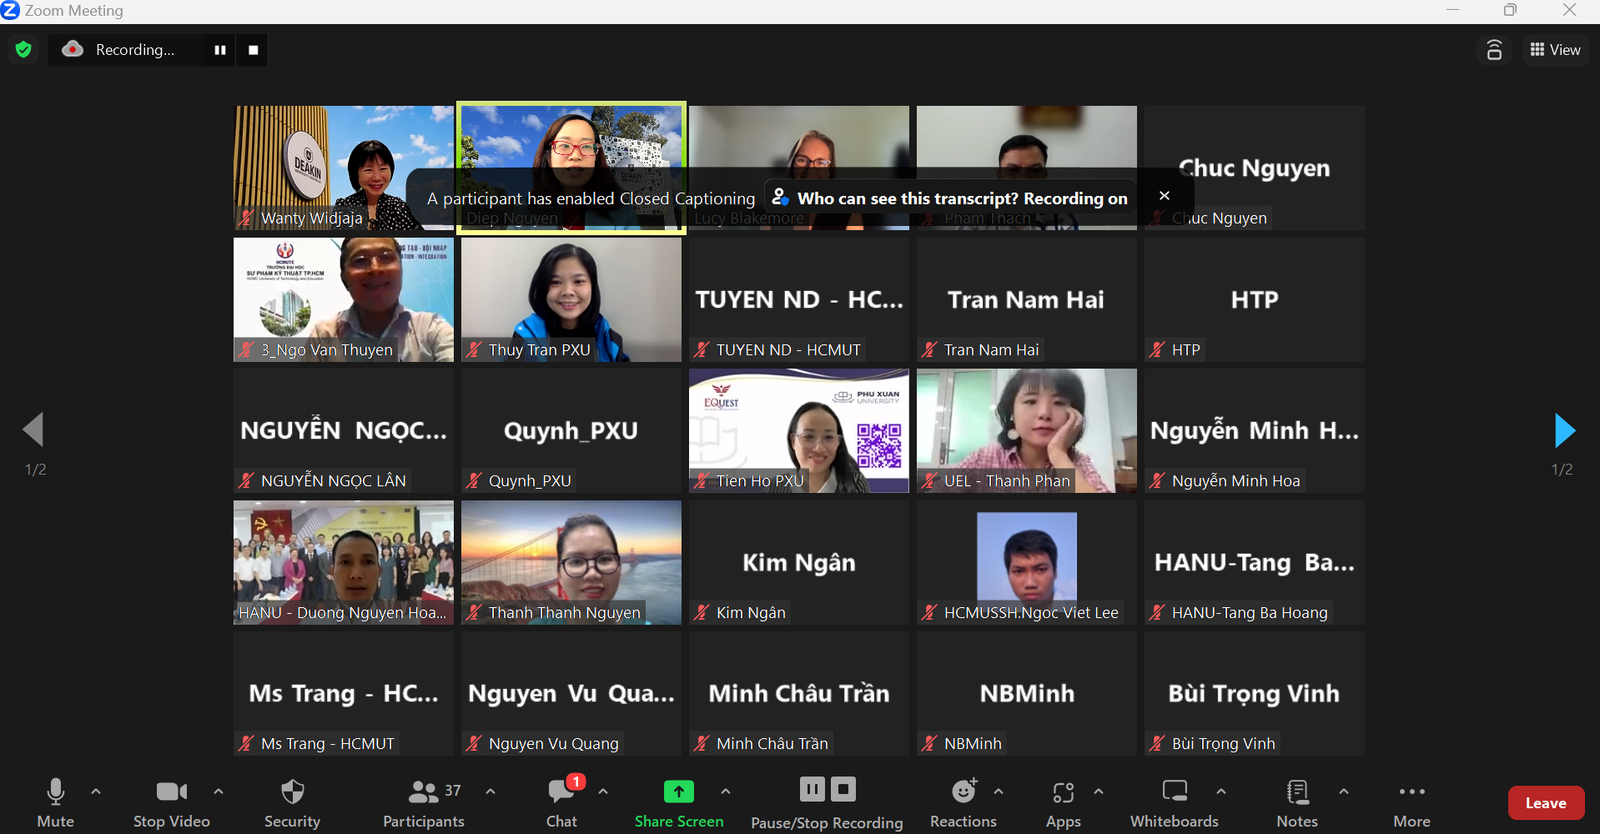Go to next page of participants
Image resolution: width=1600 pixels, height=834 pixels.
coord(1565,431)
